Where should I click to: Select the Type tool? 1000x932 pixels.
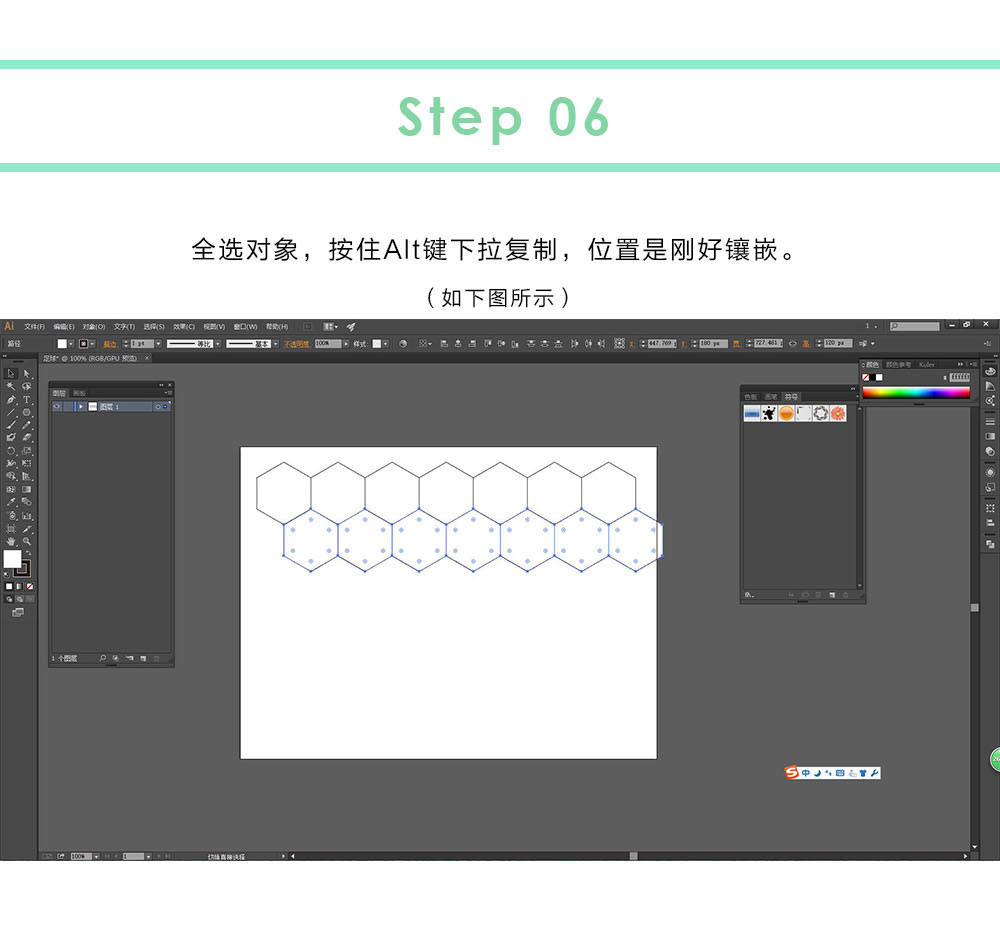tap(27, 400)
